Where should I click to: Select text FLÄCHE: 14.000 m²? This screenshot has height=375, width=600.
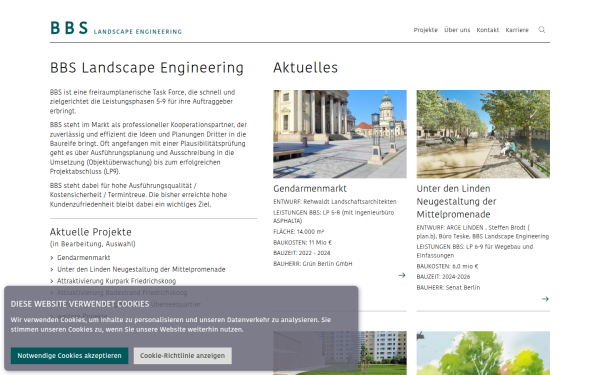pos(298,232)
